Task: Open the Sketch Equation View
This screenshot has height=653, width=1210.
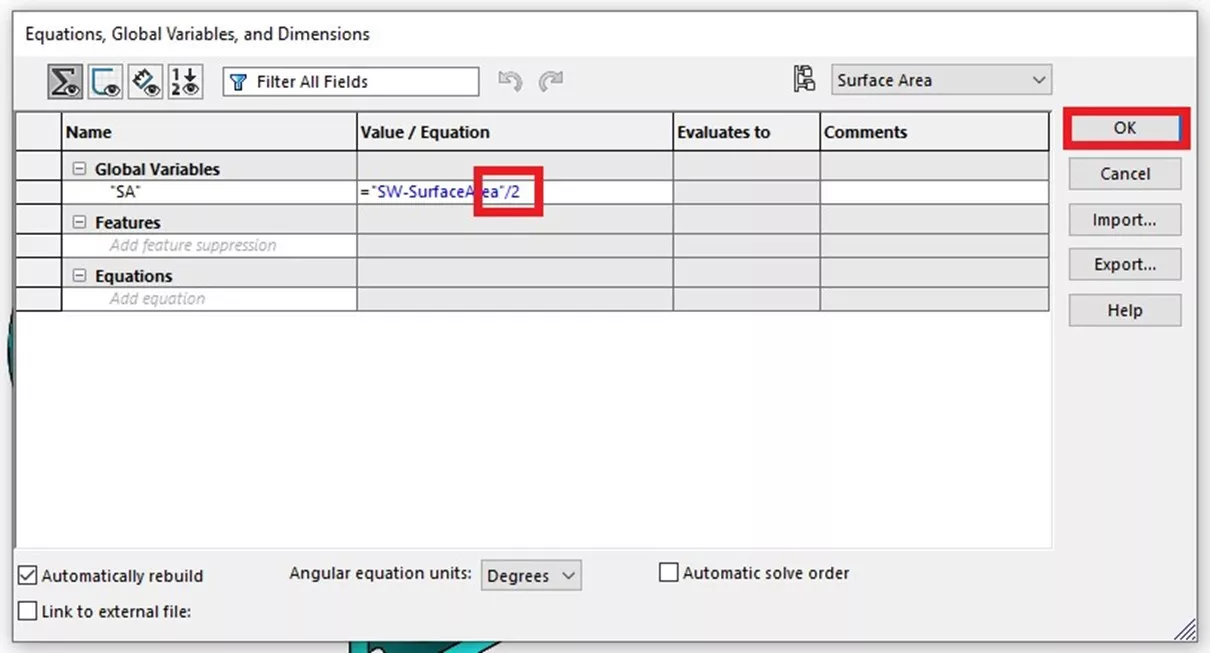Action: click(x=105, y=82)
